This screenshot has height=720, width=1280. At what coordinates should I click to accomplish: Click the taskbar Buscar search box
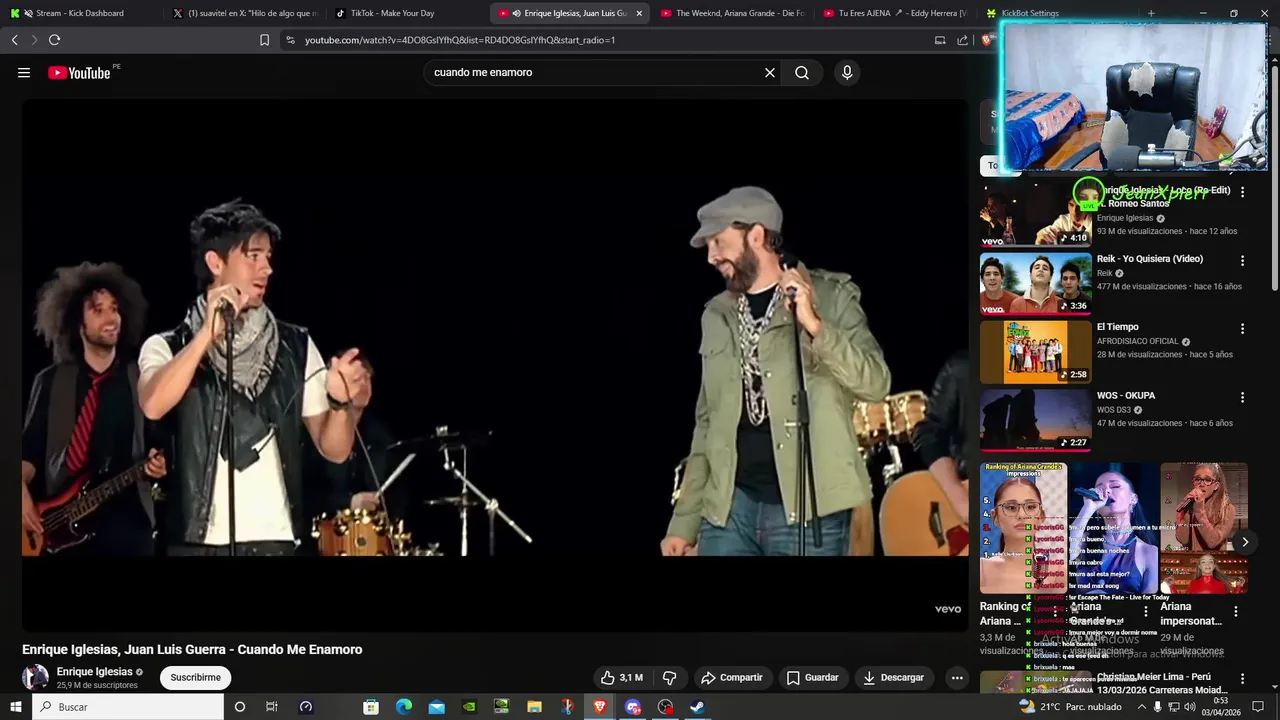click(129, 707)
